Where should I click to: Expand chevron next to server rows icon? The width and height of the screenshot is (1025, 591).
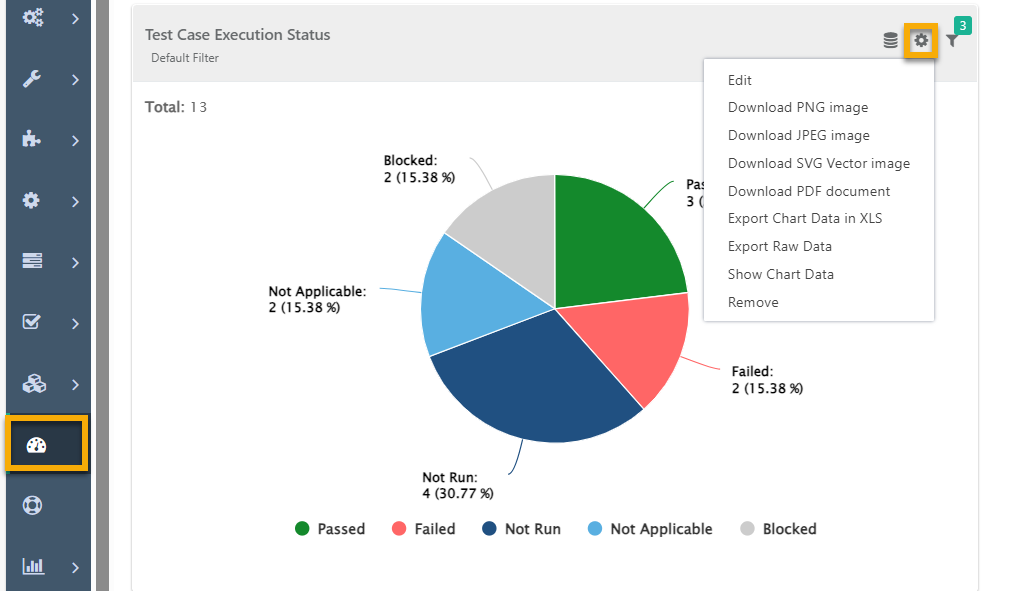coord(75,262)
